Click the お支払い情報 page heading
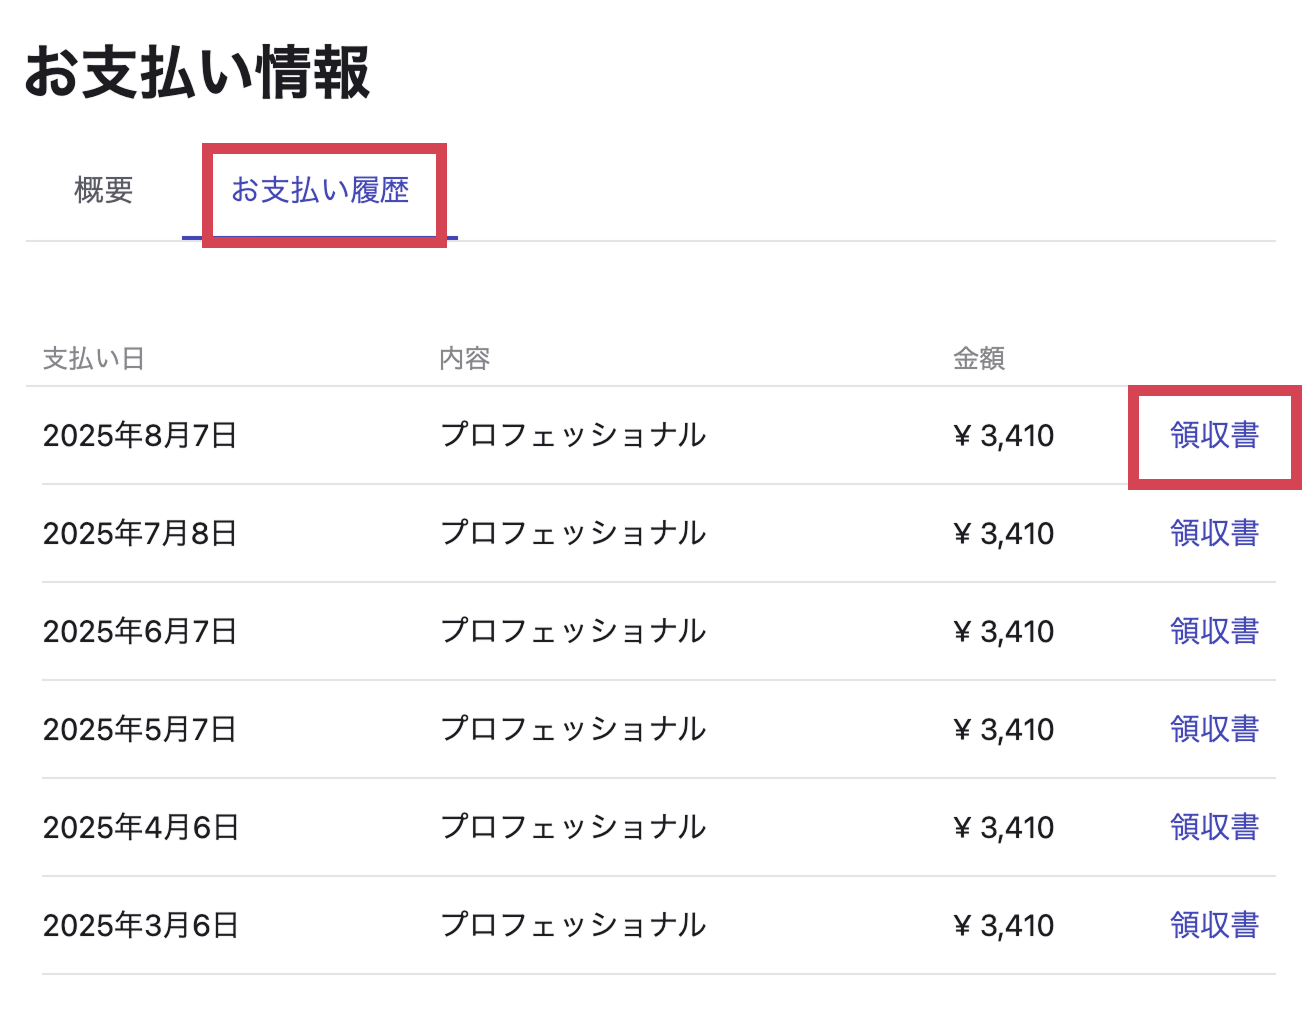Viewport: 1302px width, 1014px height. pyautogui.click(x=198, y=72)
